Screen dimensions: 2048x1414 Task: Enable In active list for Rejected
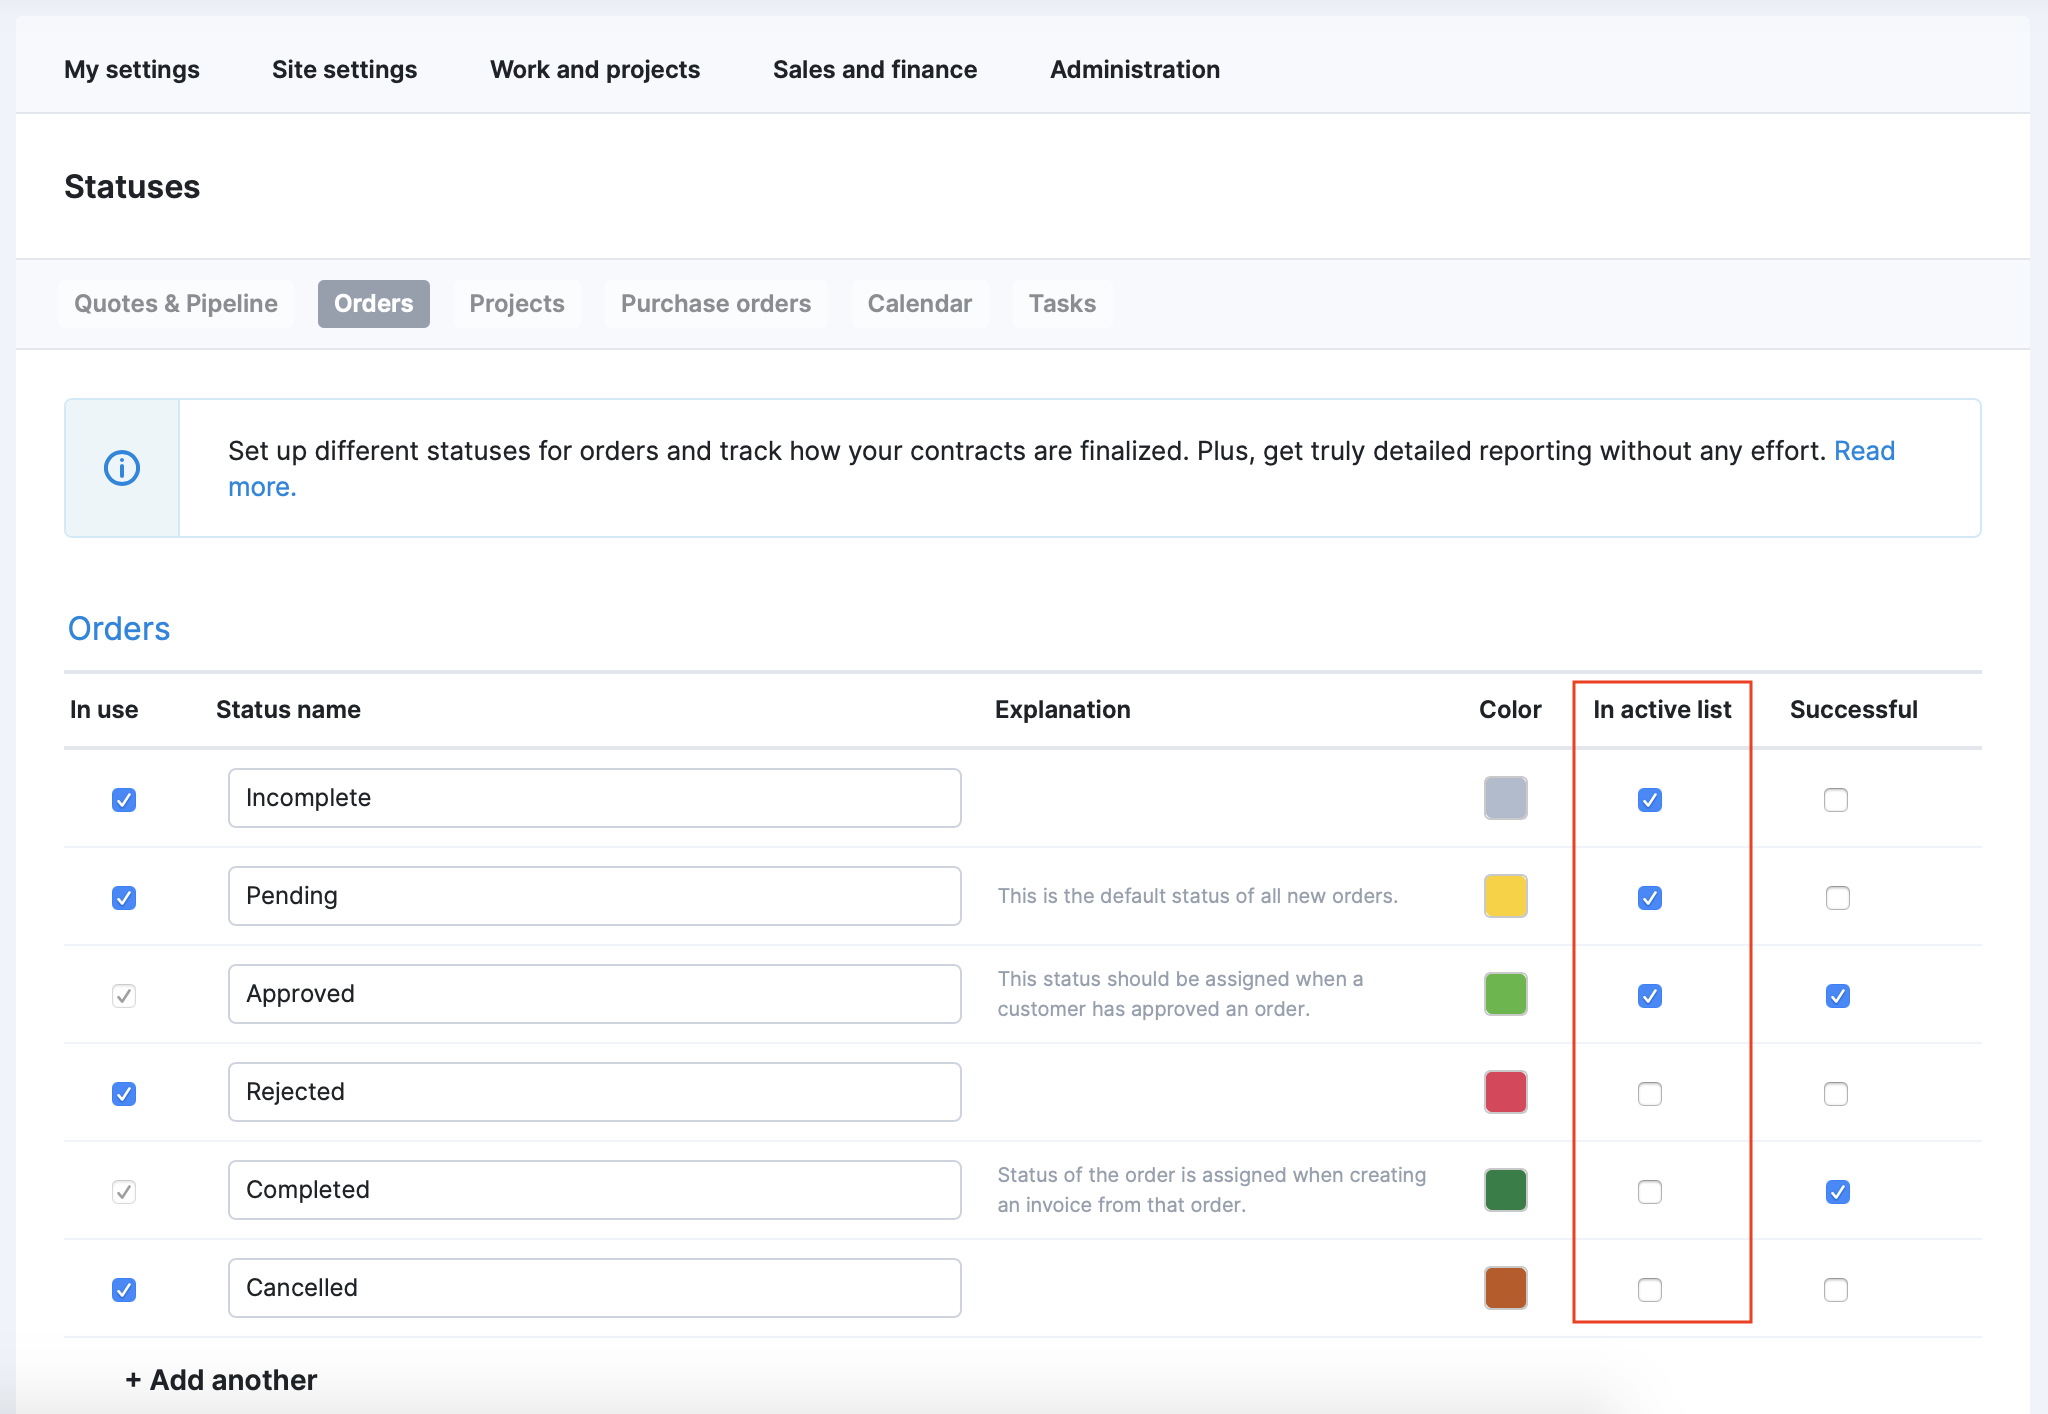(x=1650, y=1094)
